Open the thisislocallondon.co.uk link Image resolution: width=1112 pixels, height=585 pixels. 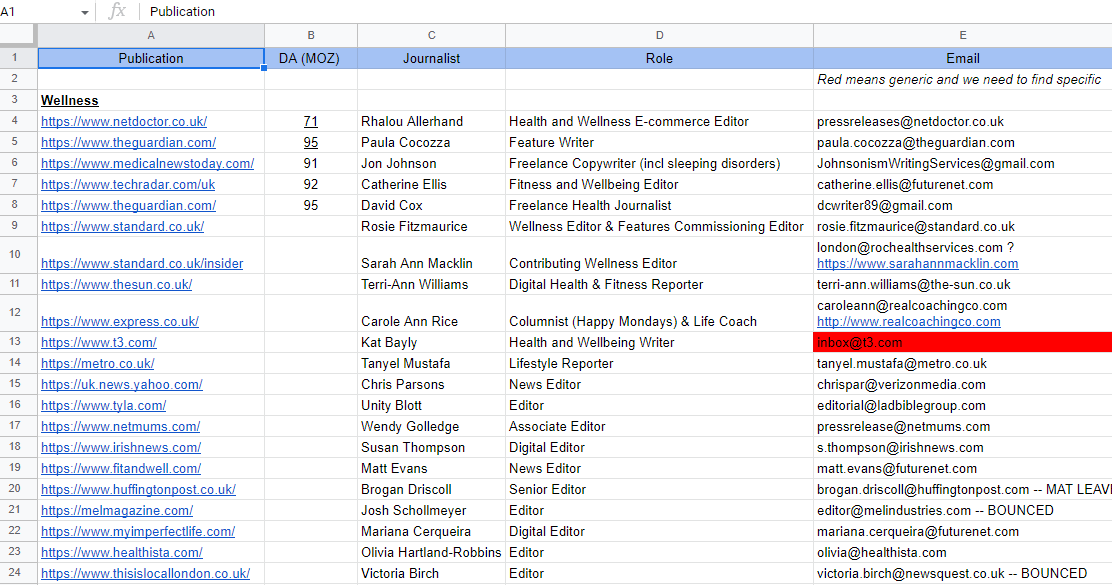(145, 573)
